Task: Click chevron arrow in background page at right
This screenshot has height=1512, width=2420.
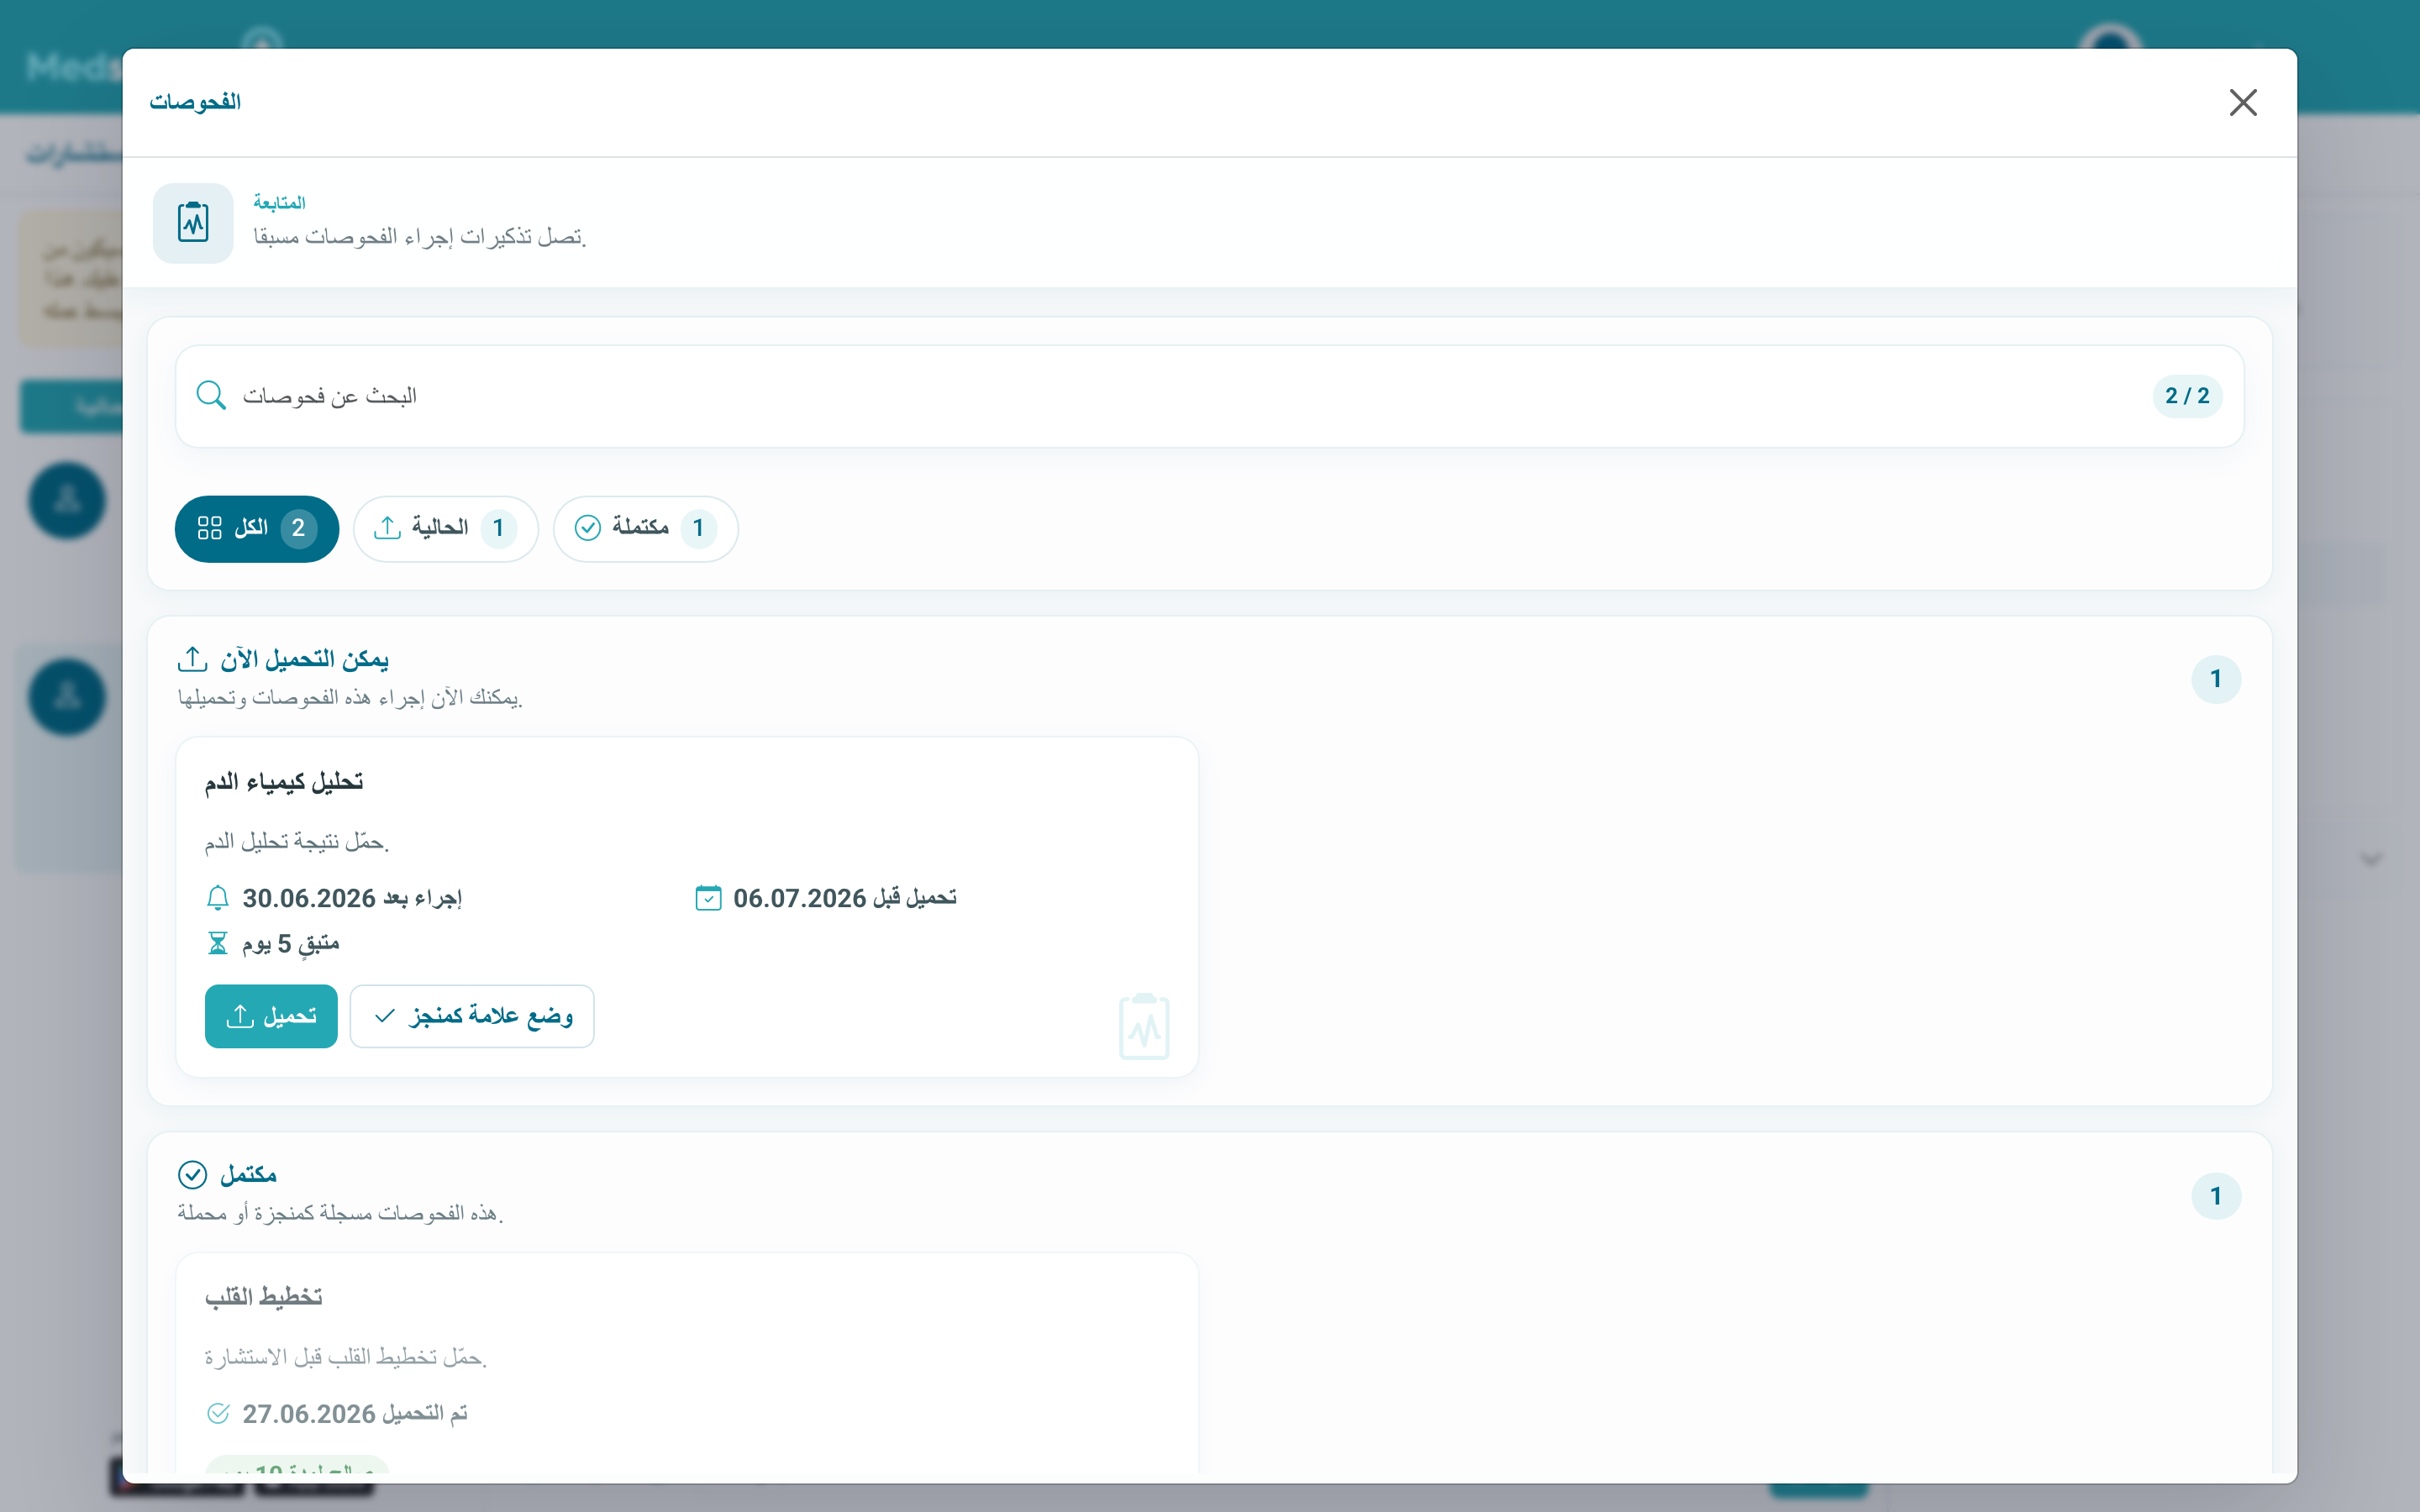Action: point(2371,859)
